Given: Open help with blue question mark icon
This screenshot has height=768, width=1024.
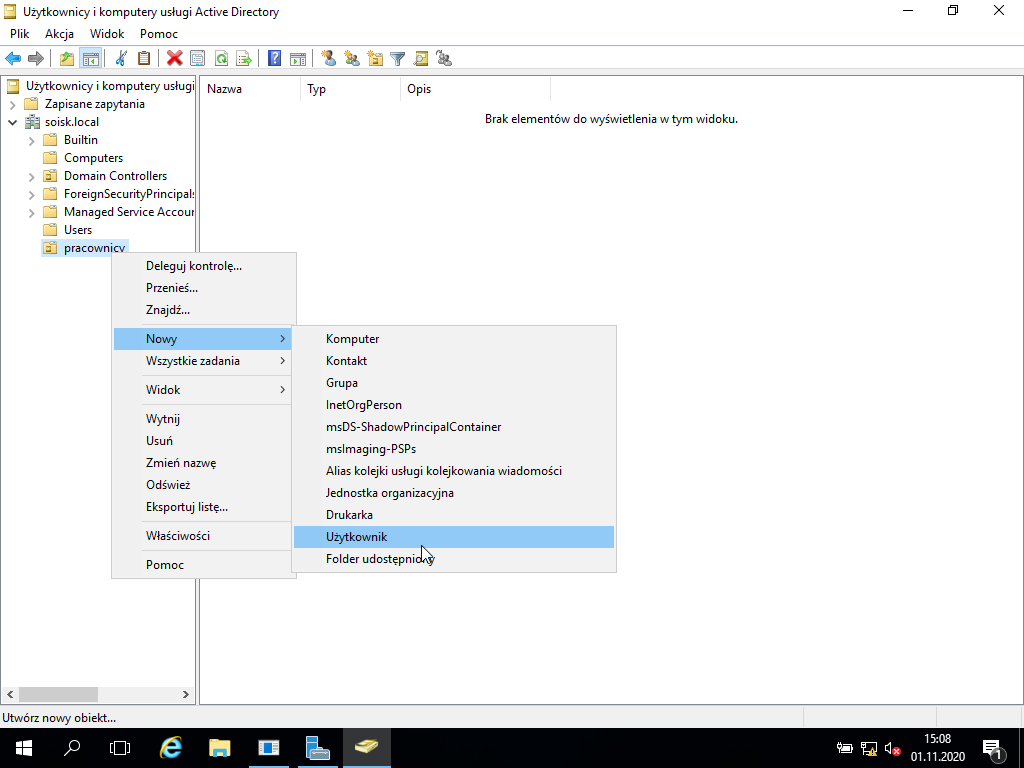Looking at the screenshot, I should pos(275,58).
